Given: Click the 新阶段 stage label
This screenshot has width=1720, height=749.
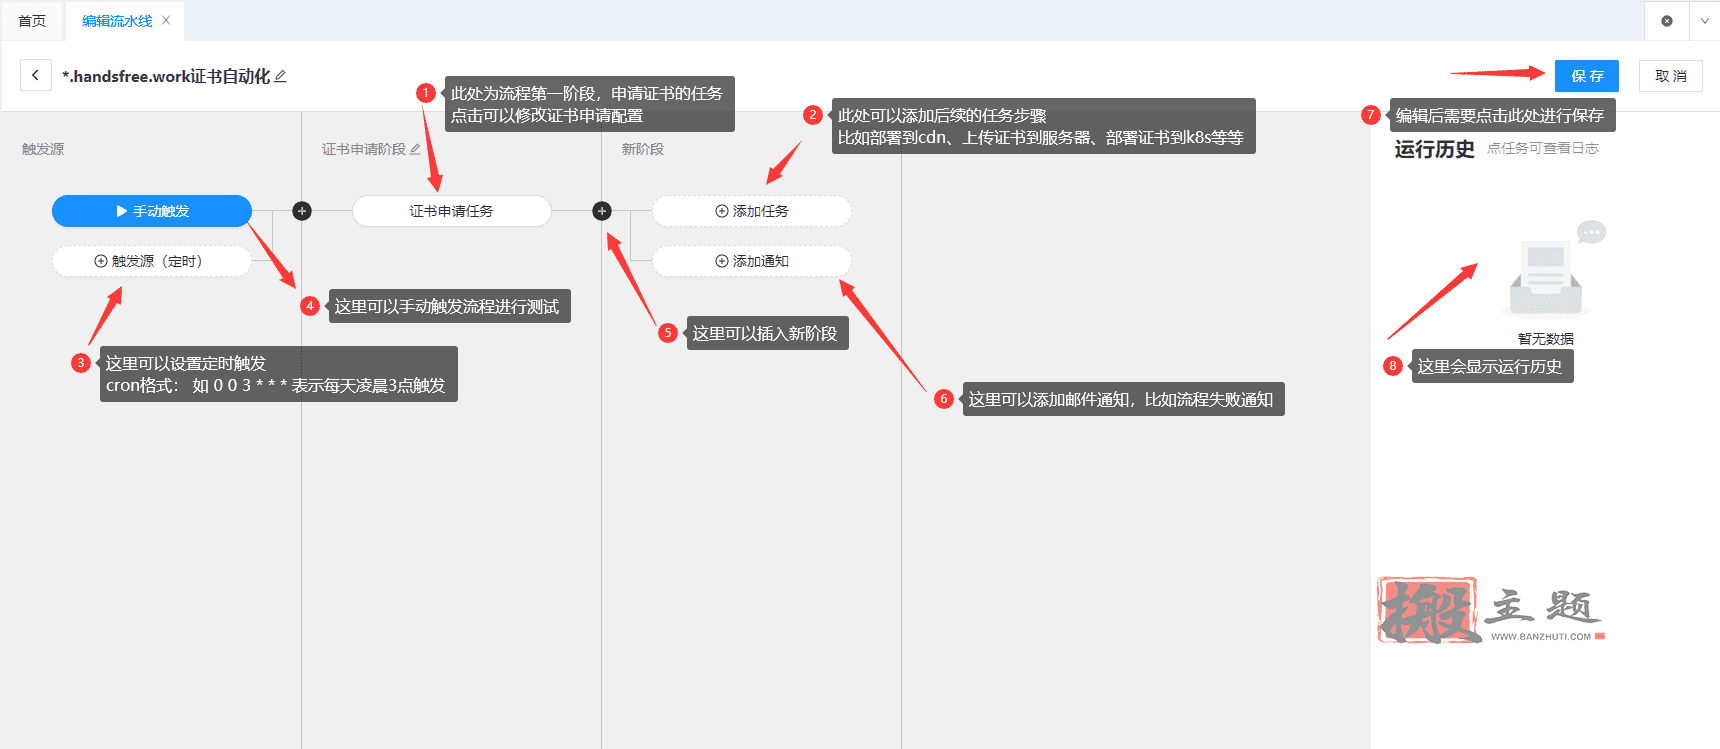Looking at the screenshot, I should point(643,149).
